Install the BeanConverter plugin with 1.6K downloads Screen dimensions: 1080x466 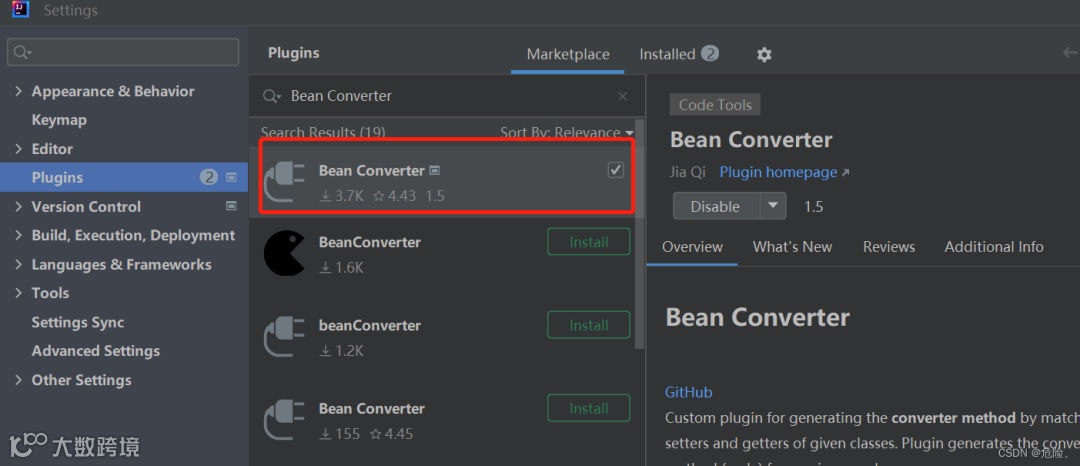(x=588, y=242)
